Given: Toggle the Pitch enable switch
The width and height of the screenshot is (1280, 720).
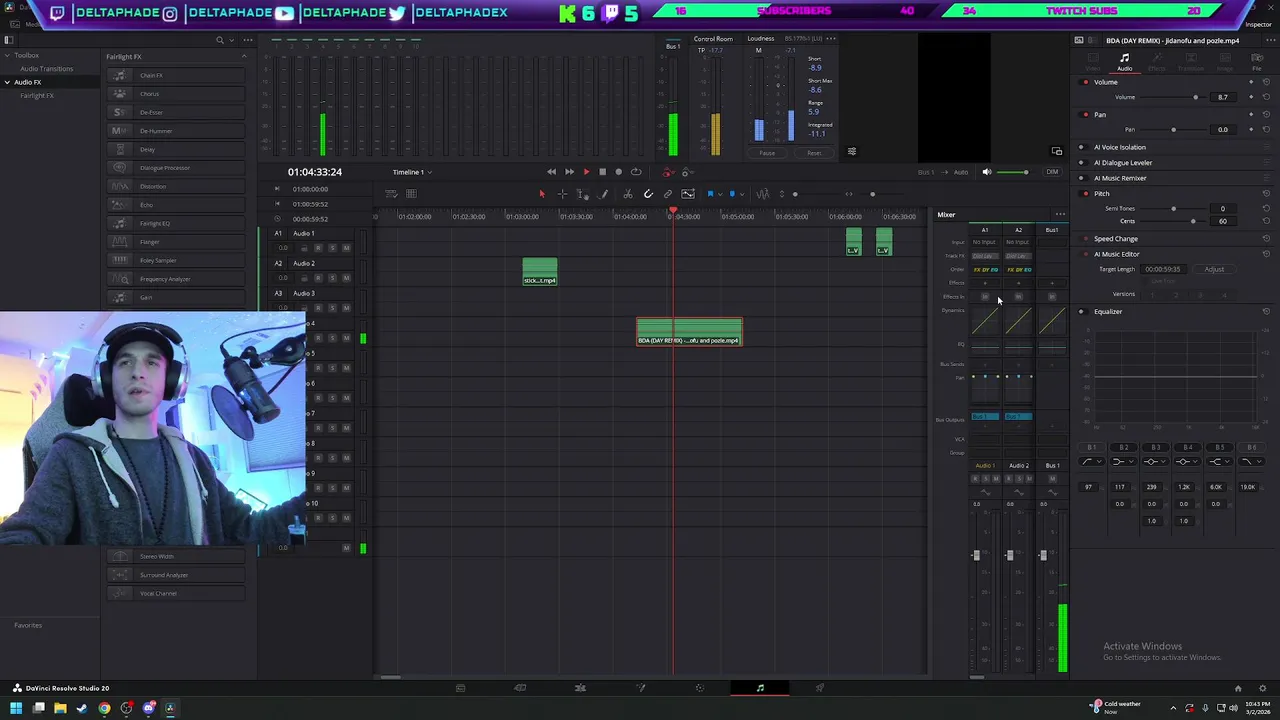Looking at the screenshot, I should tap(1085, 194).
